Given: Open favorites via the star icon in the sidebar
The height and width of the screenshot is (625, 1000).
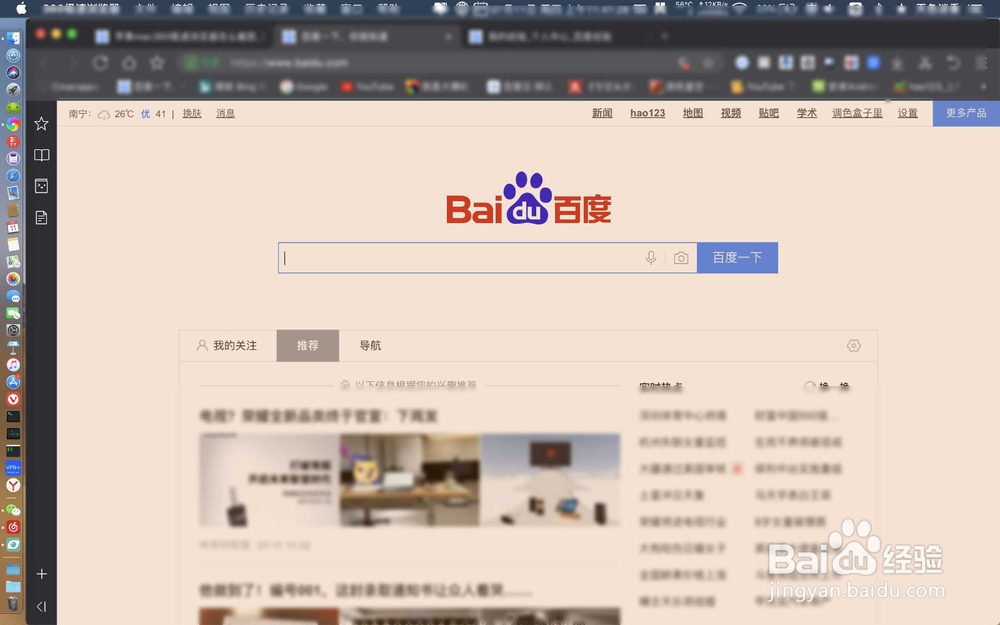Looking at the screenshot, I should (x=41, y=124).
